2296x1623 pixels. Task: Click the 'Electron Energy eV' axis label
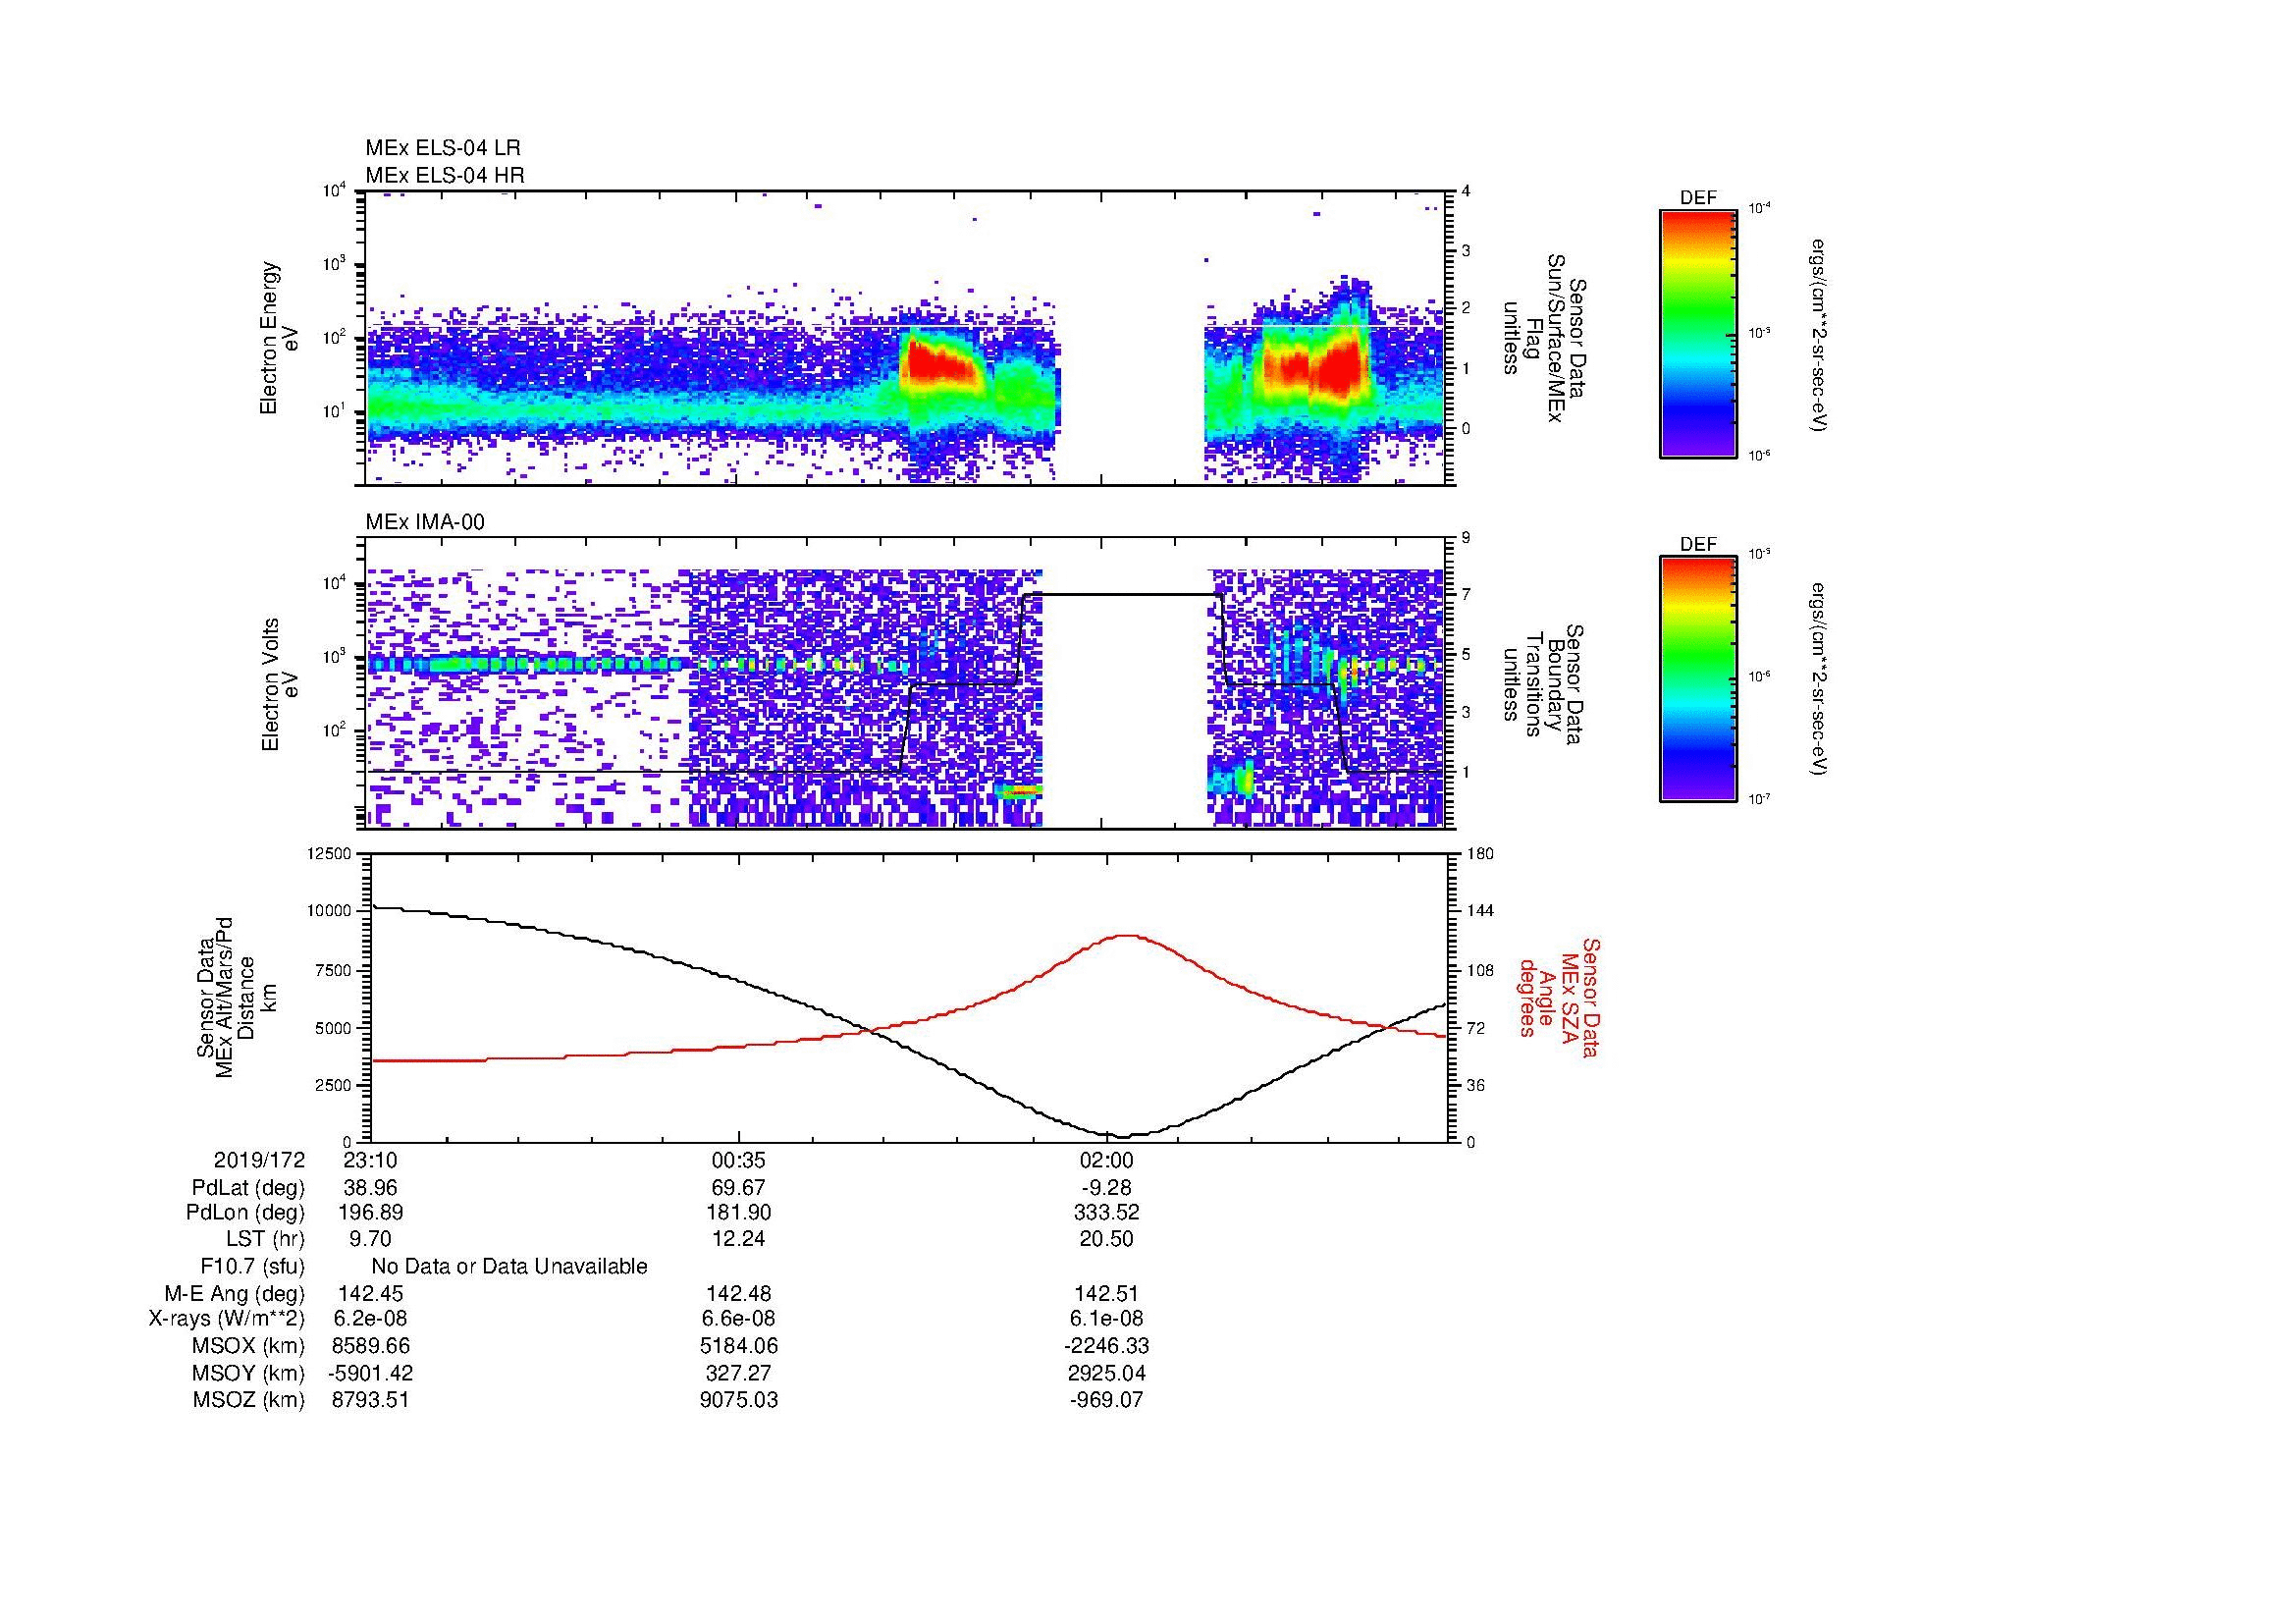click(x=280, y=338)
